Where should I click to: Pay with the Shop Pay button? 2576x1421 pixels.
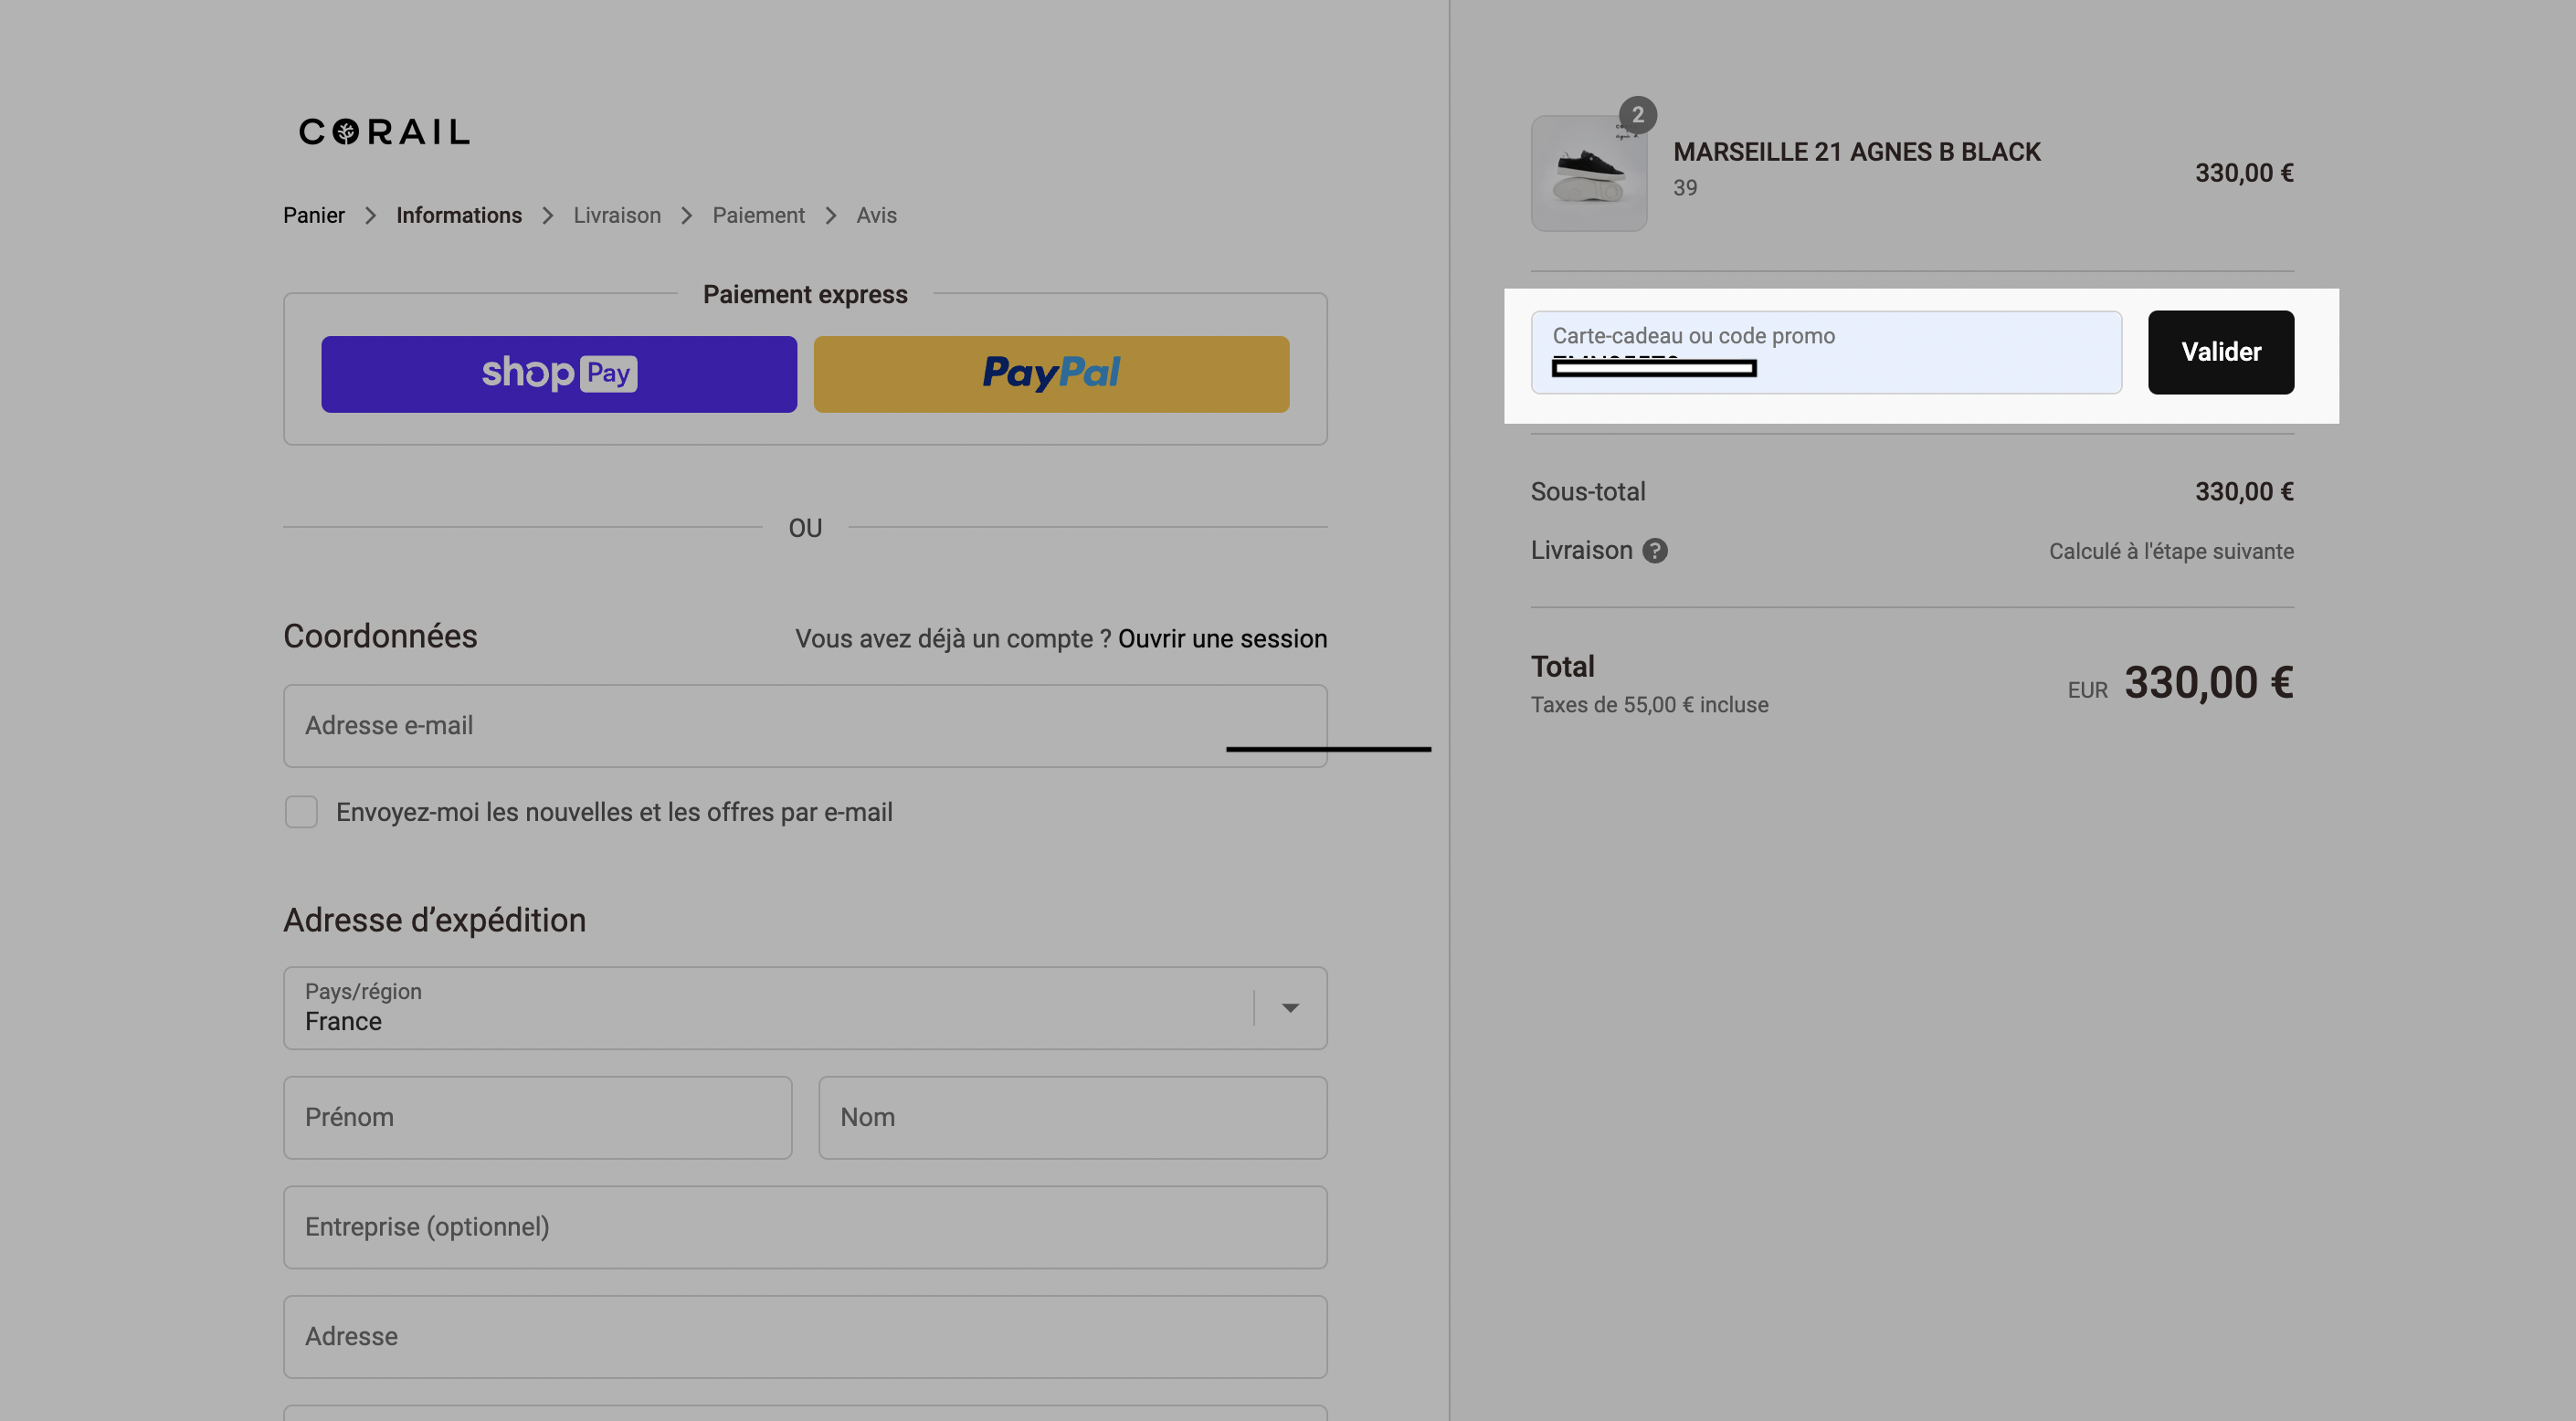559,374
